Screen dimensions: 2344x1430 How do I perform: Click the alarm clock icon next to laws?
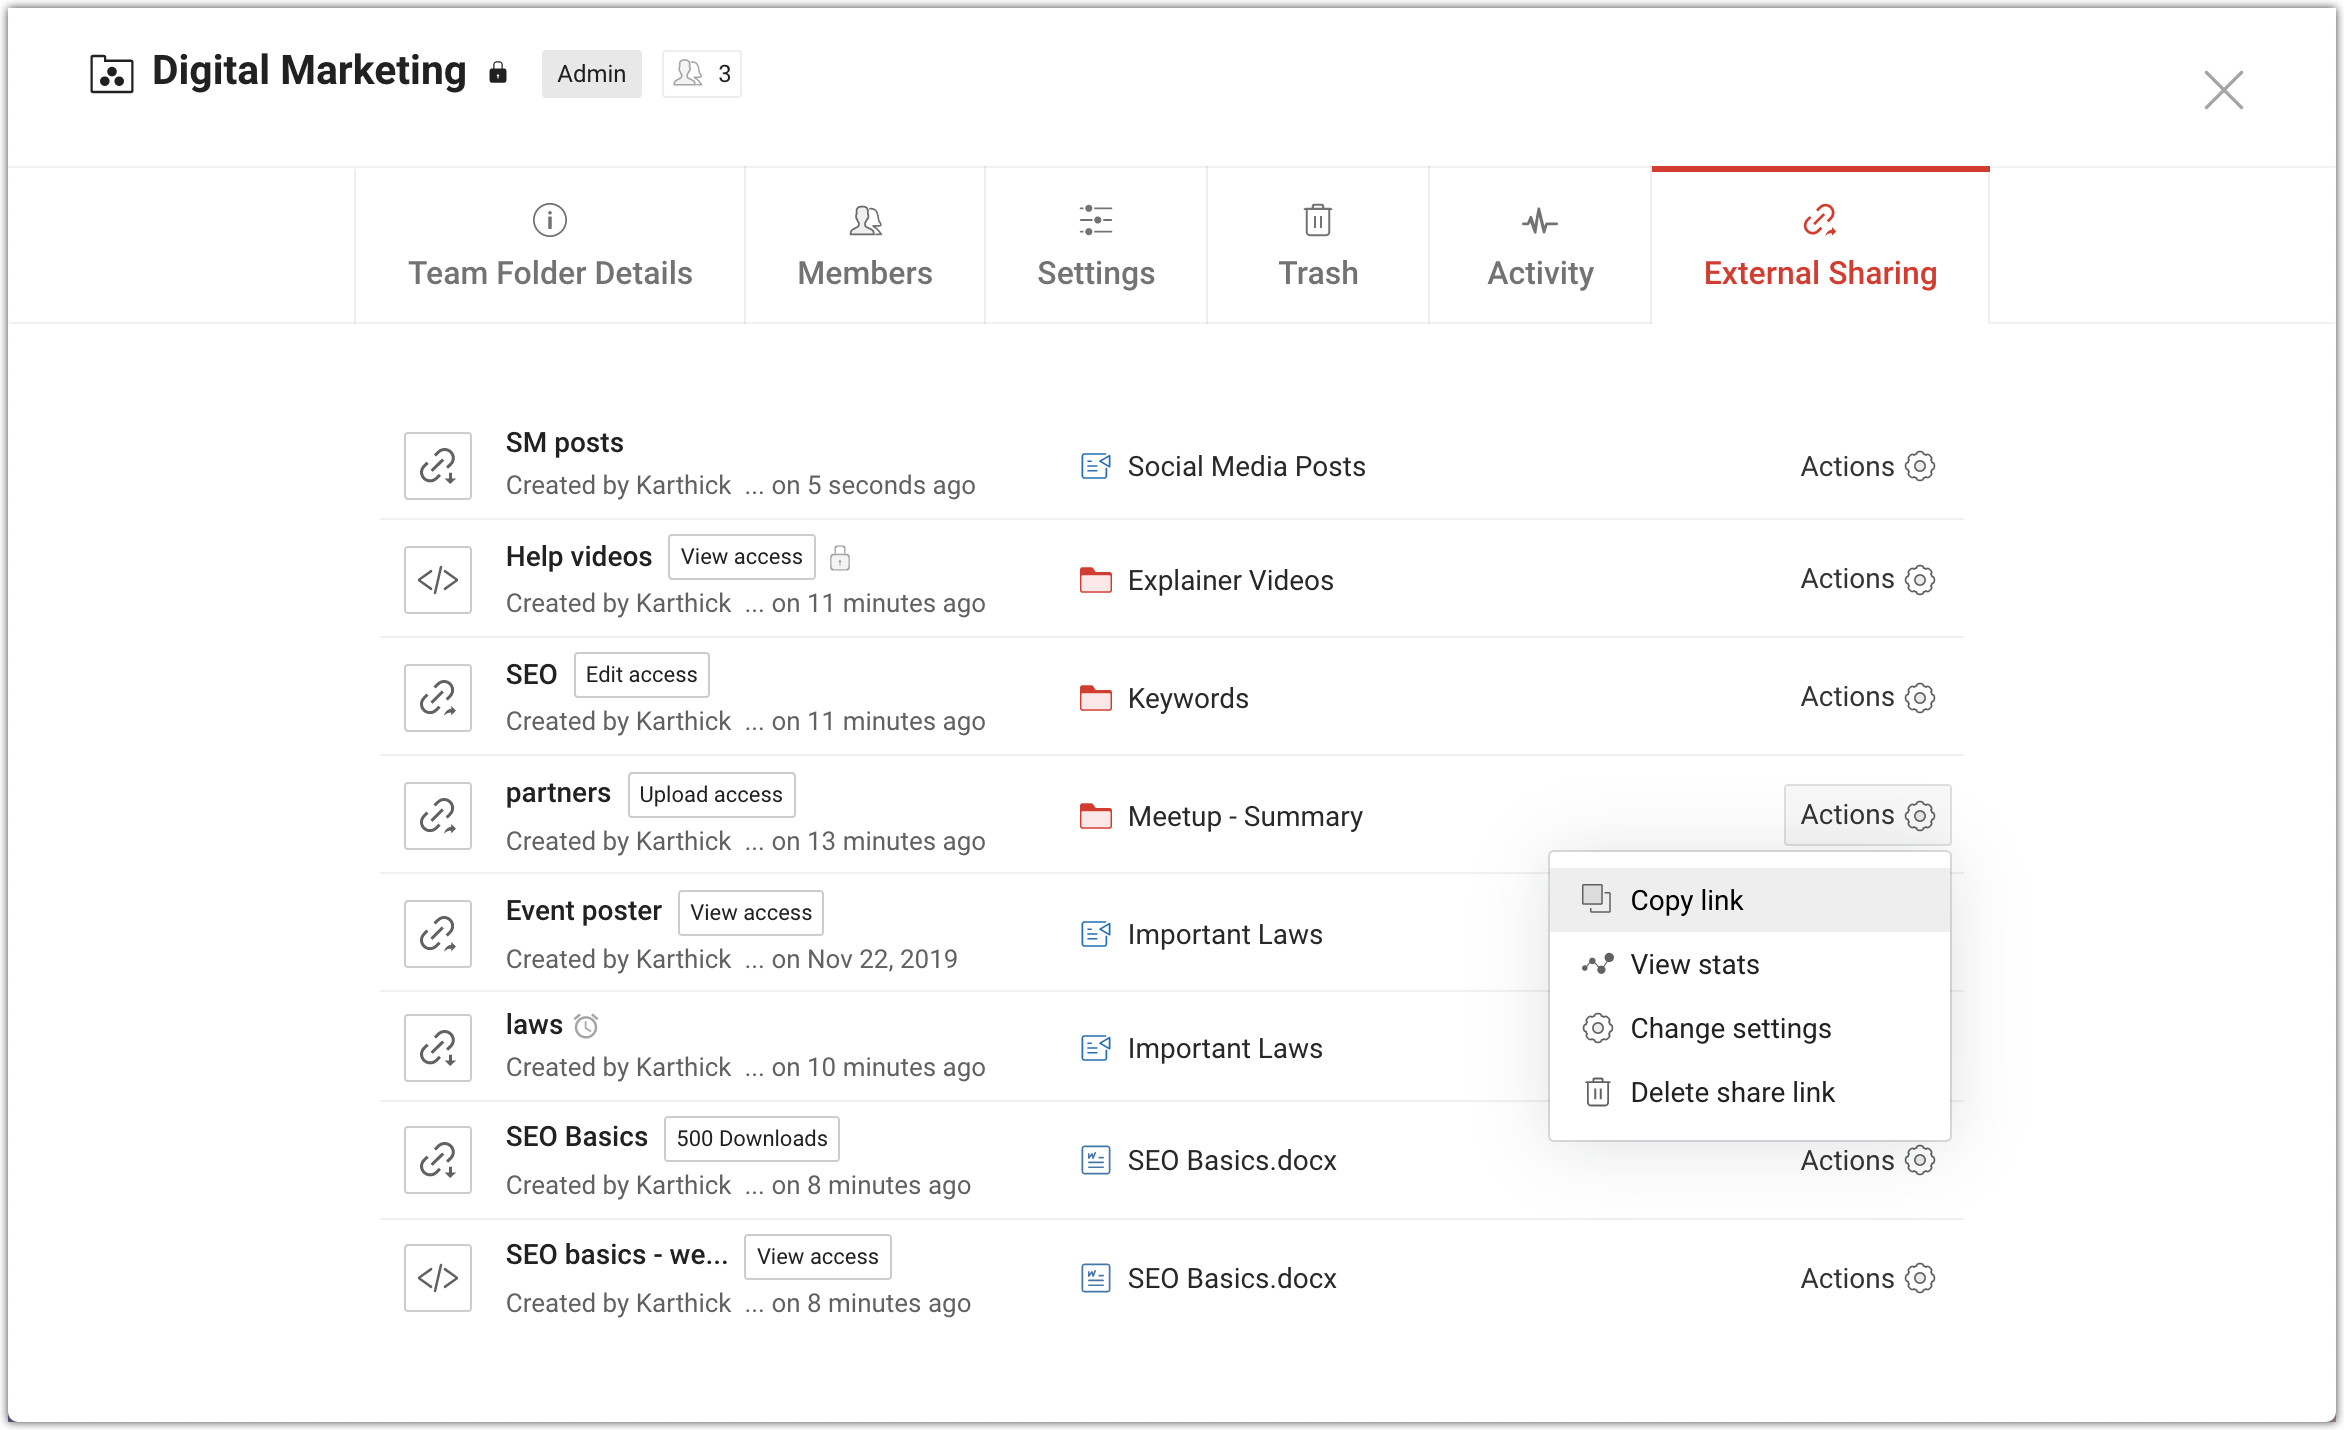(587, 1026)
